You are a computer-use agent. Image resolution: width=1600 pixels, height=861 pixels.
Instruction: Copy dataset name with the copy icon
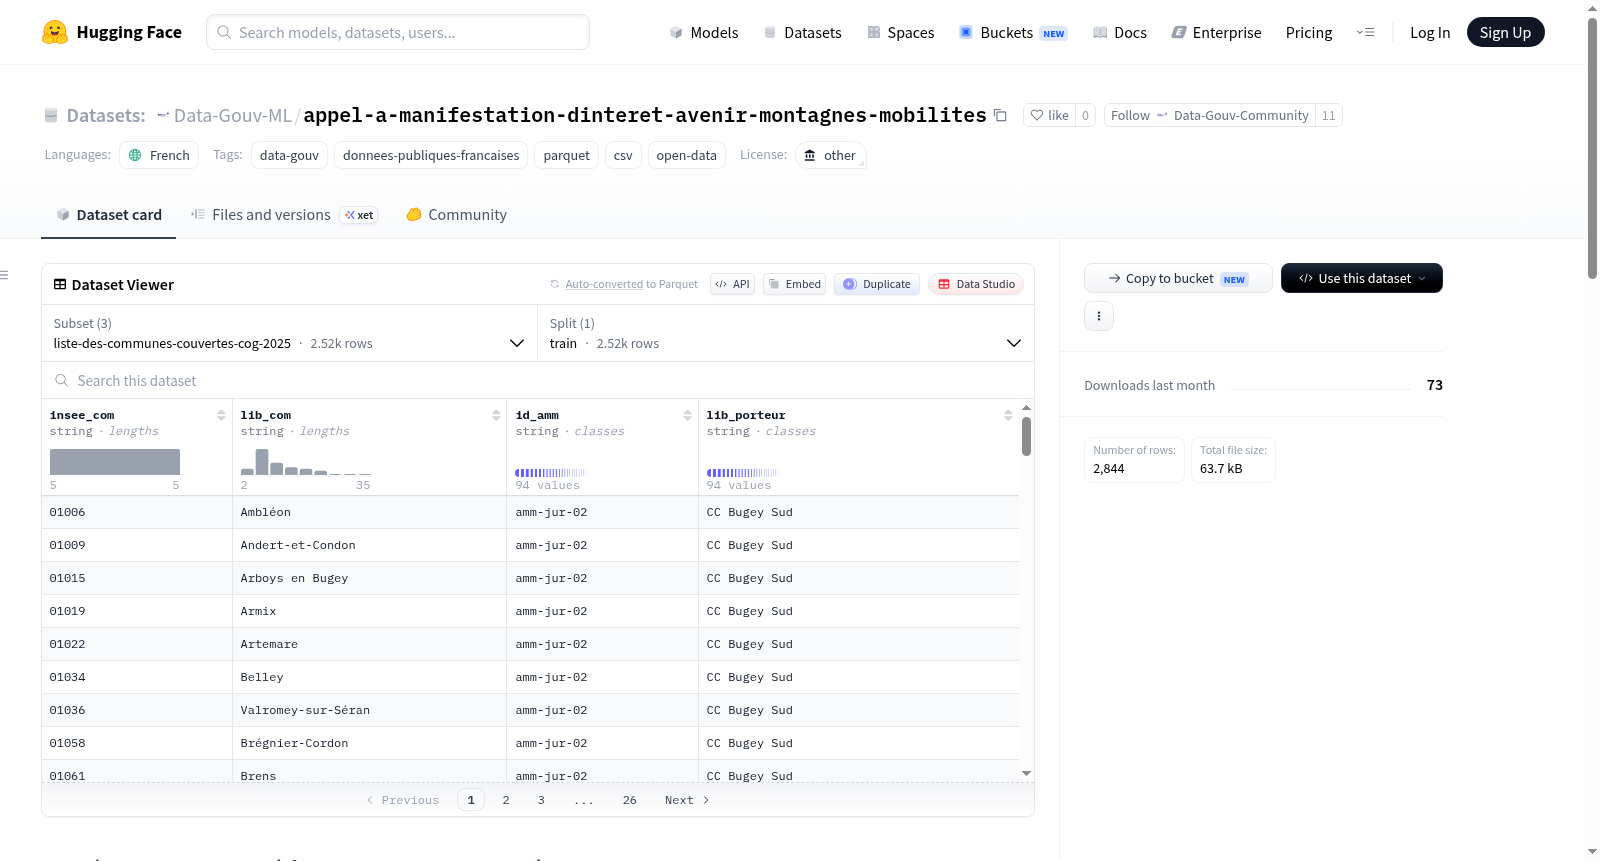(x=1000, y=115)
